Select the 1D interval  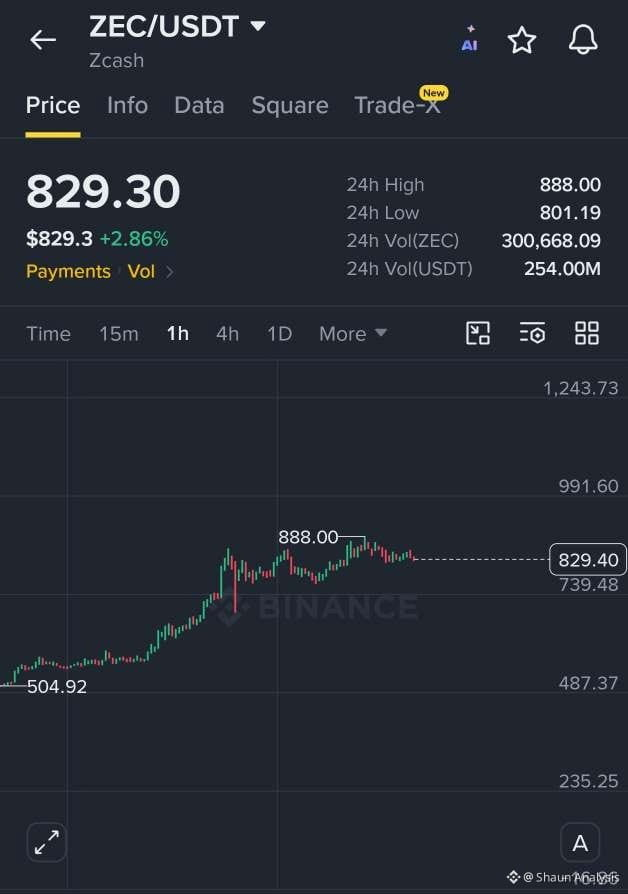pos(279,334)
